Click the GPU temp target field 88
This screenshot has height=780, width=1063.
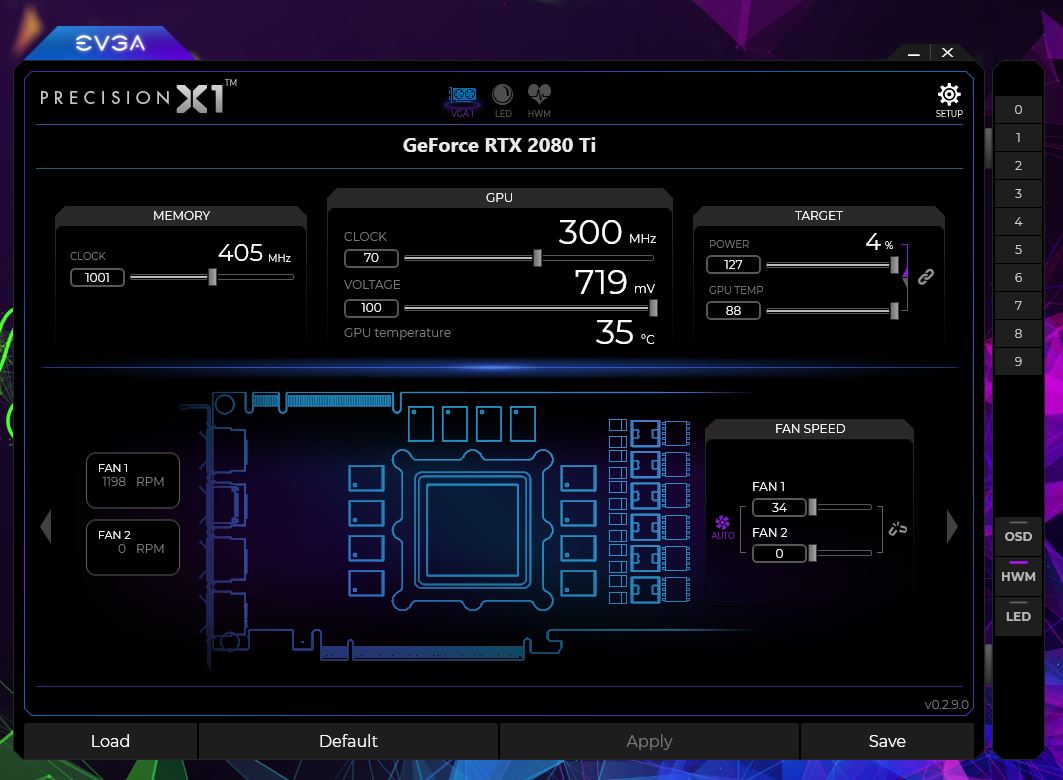733,310
